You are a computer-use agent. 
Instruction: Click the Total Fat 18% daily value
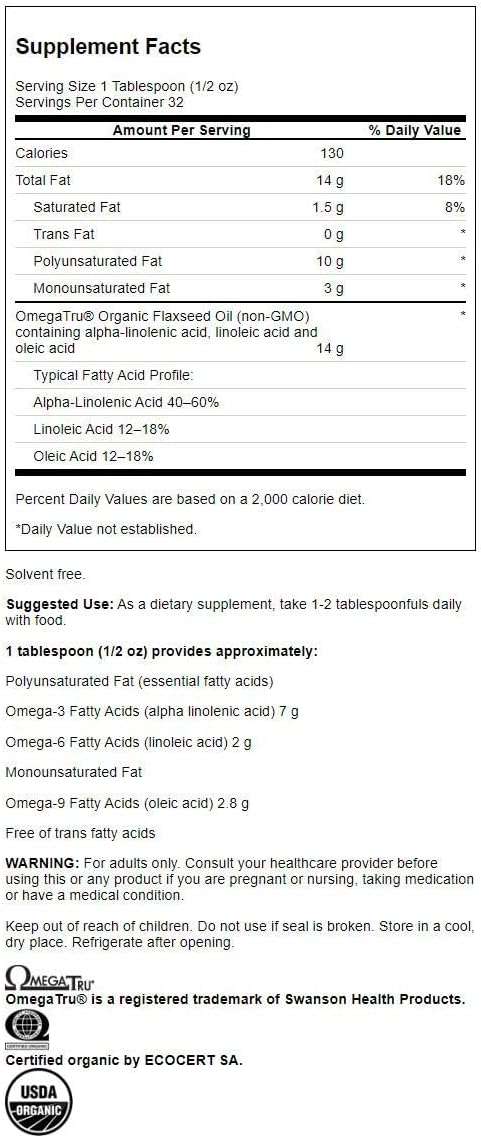(x=452, y=180)
